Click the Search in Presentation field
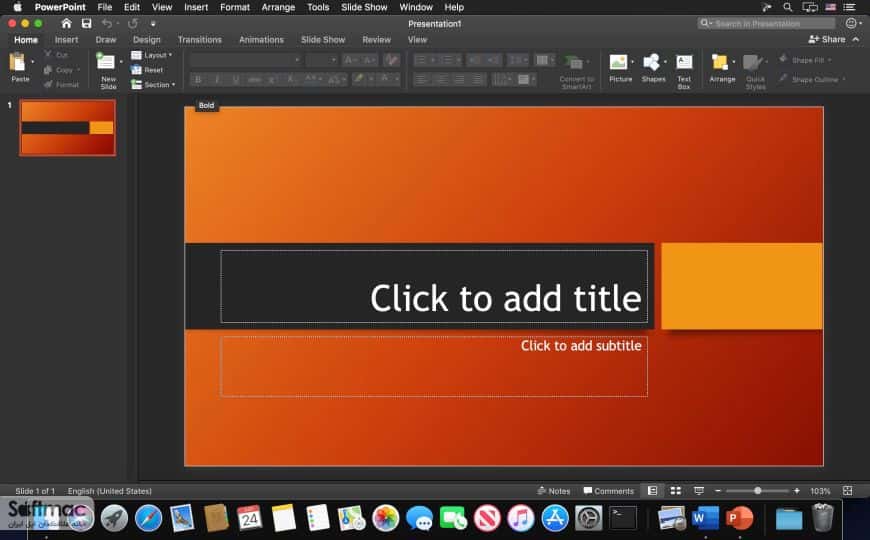The width and height of the screenshot is (870, 540). (766, 23)
